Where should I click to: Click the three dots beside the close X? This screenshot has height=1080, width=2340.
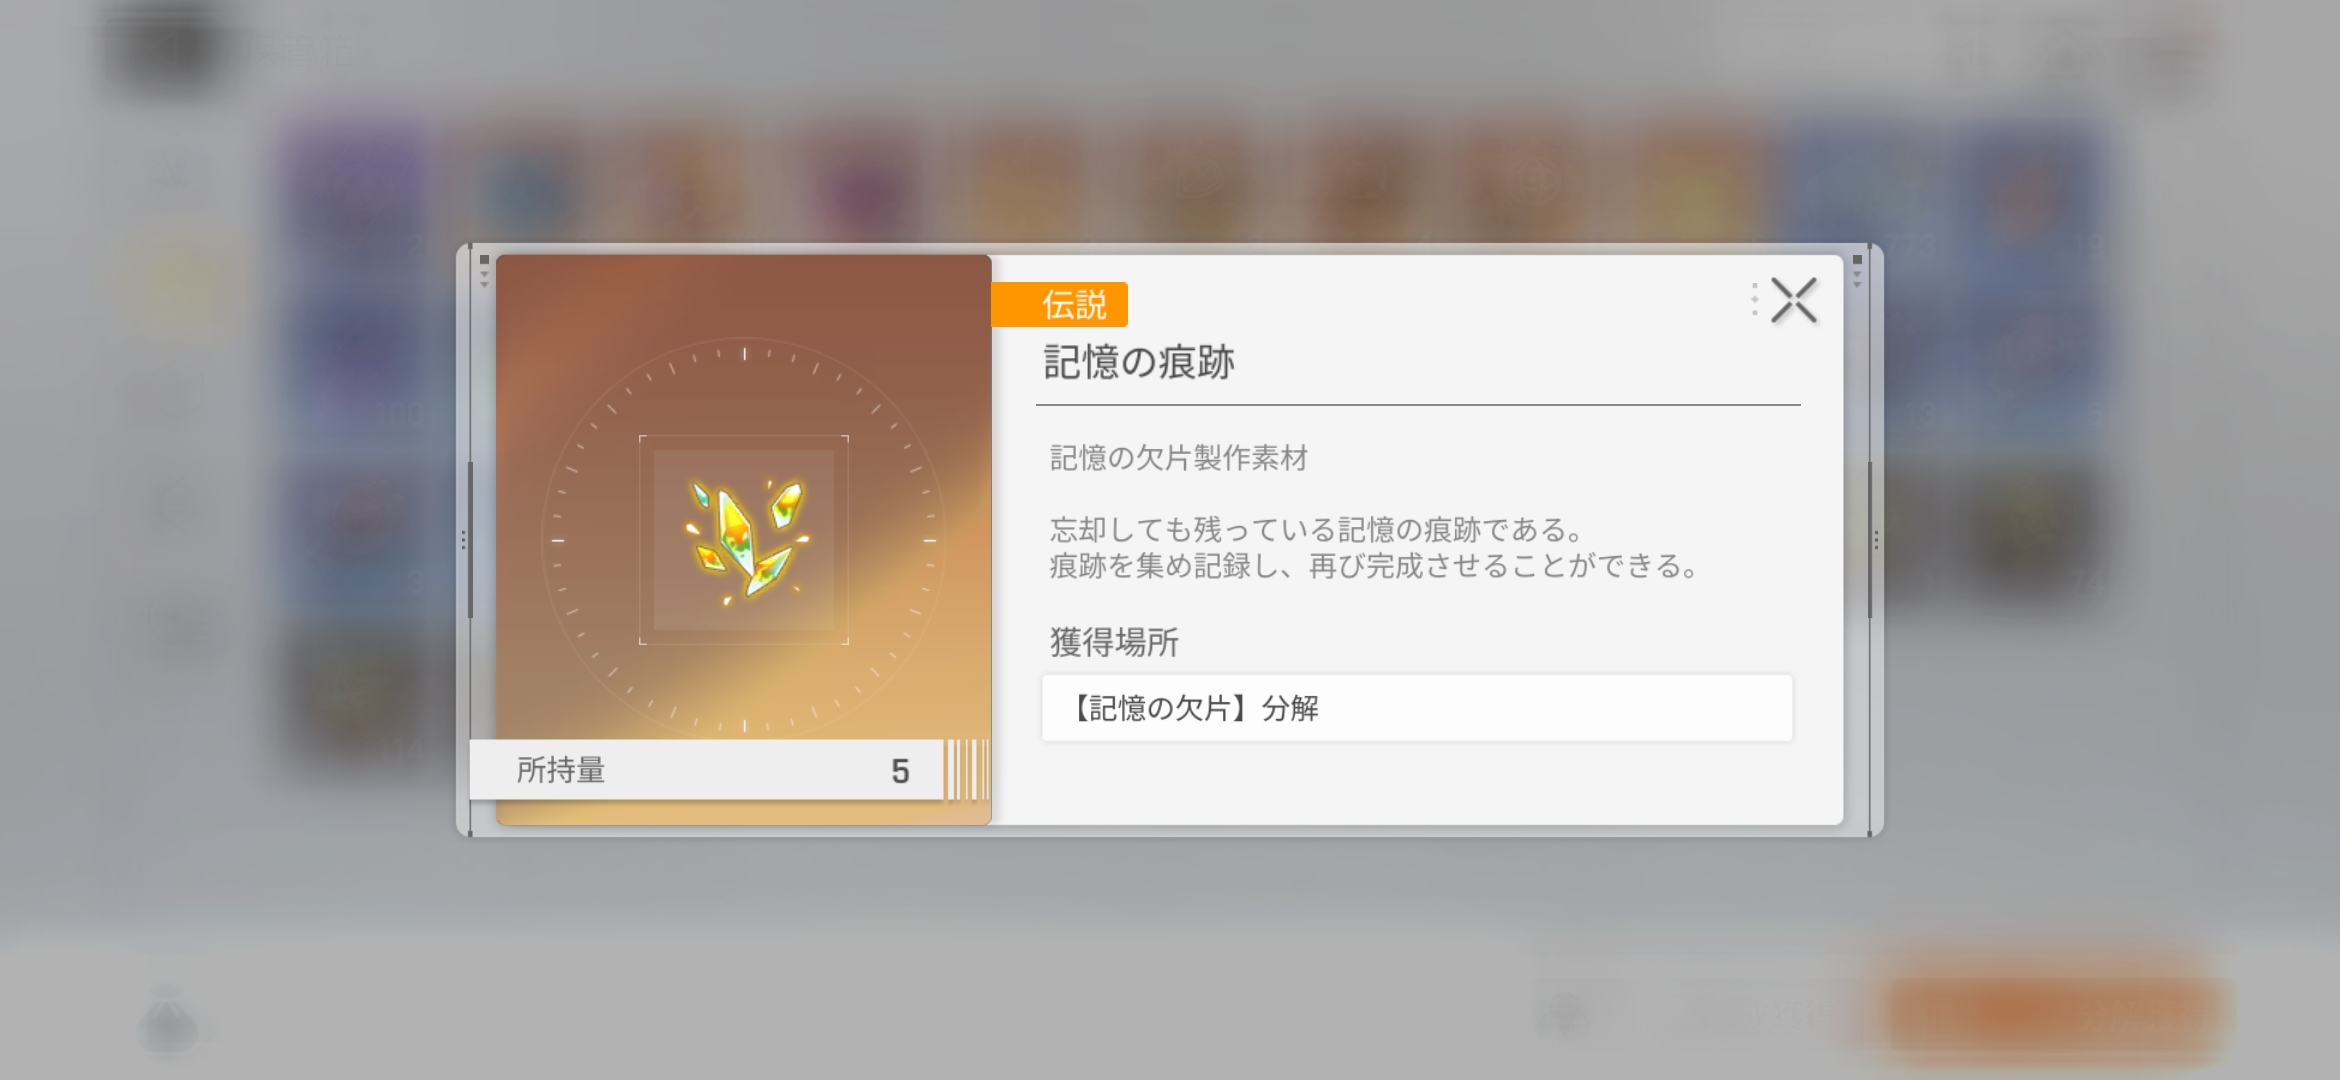(x=1754, y=300)
